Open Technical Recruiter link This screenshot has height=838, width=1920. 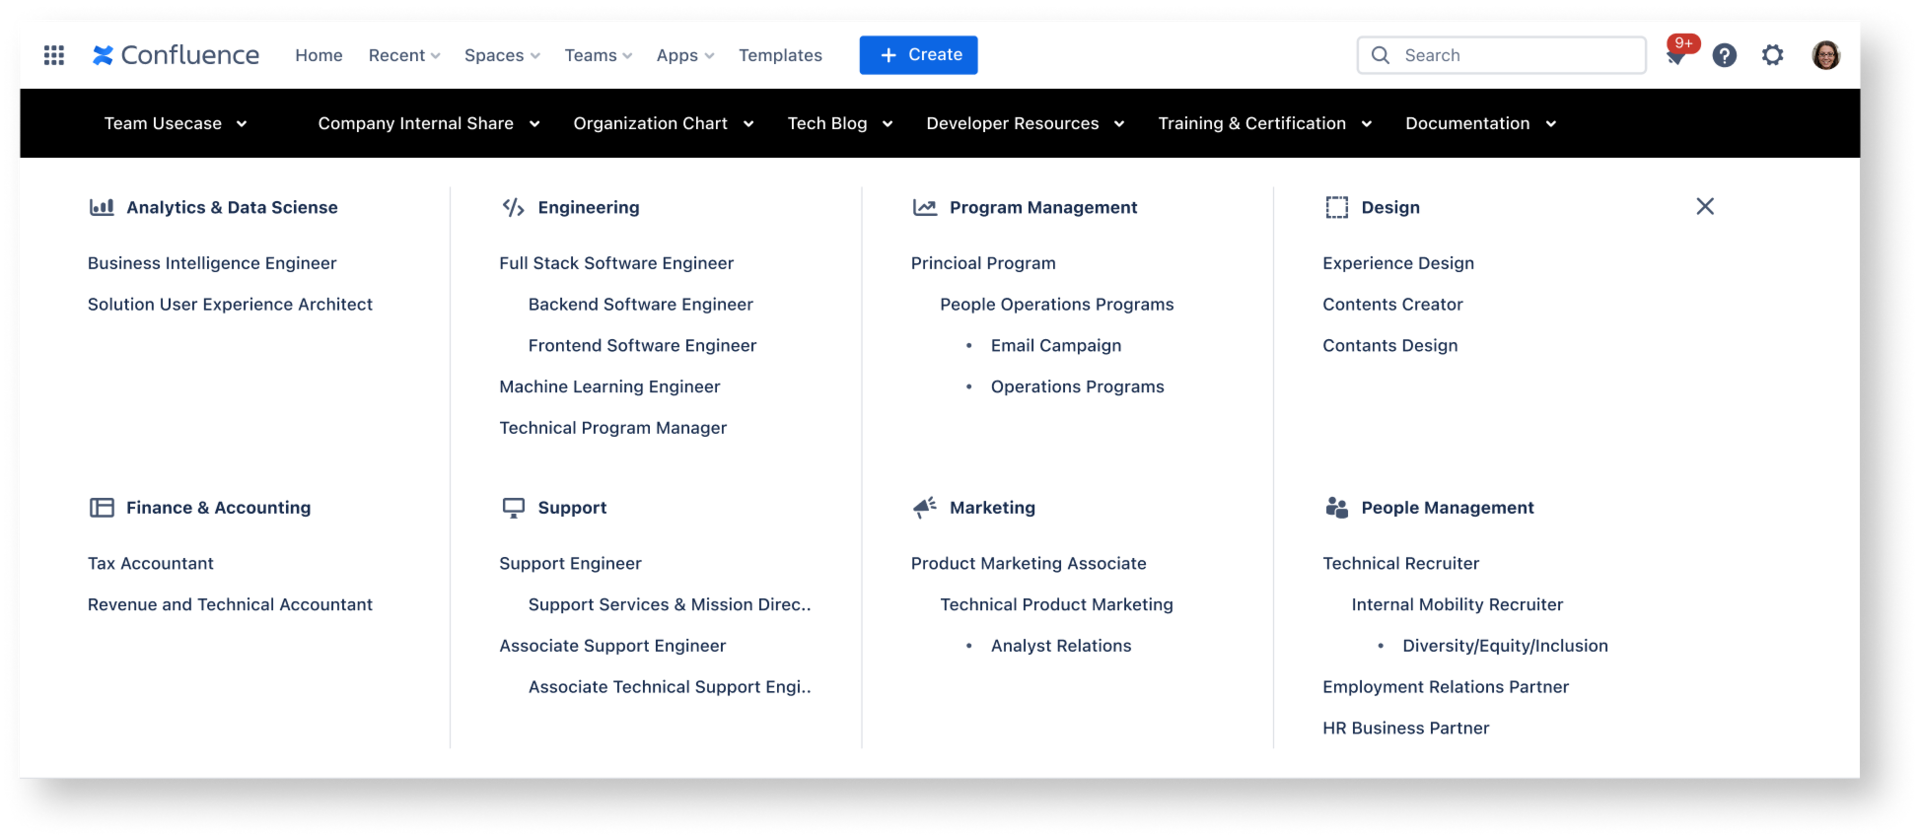coord(1400,563)
